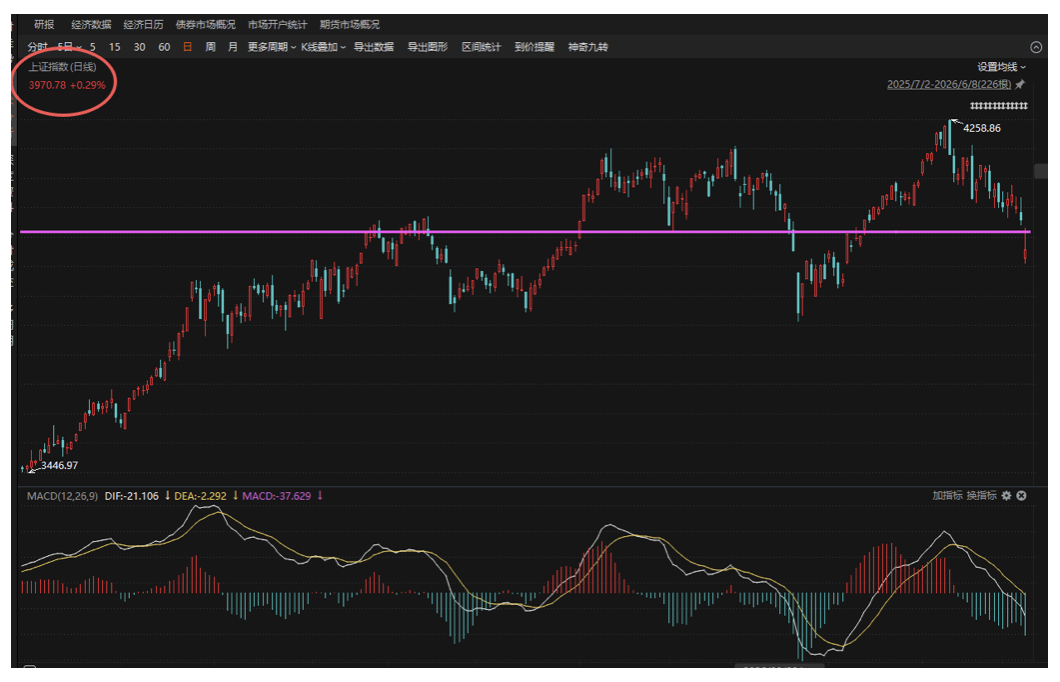Switch to 分时 intraday view

click(x=37, y=47)
